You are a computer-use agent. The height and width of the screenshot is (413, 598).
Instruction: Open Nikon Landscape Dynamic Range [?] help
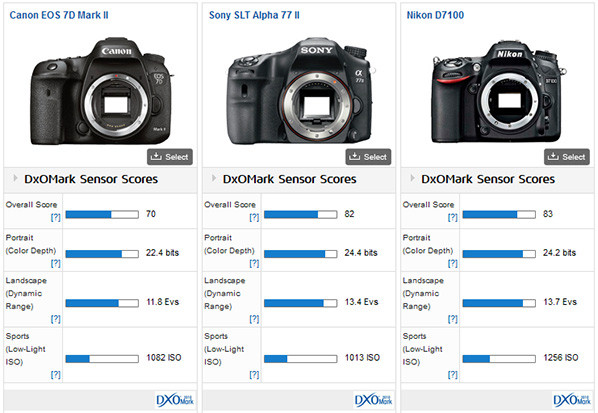pyautogui.click(x=453, y=319)
